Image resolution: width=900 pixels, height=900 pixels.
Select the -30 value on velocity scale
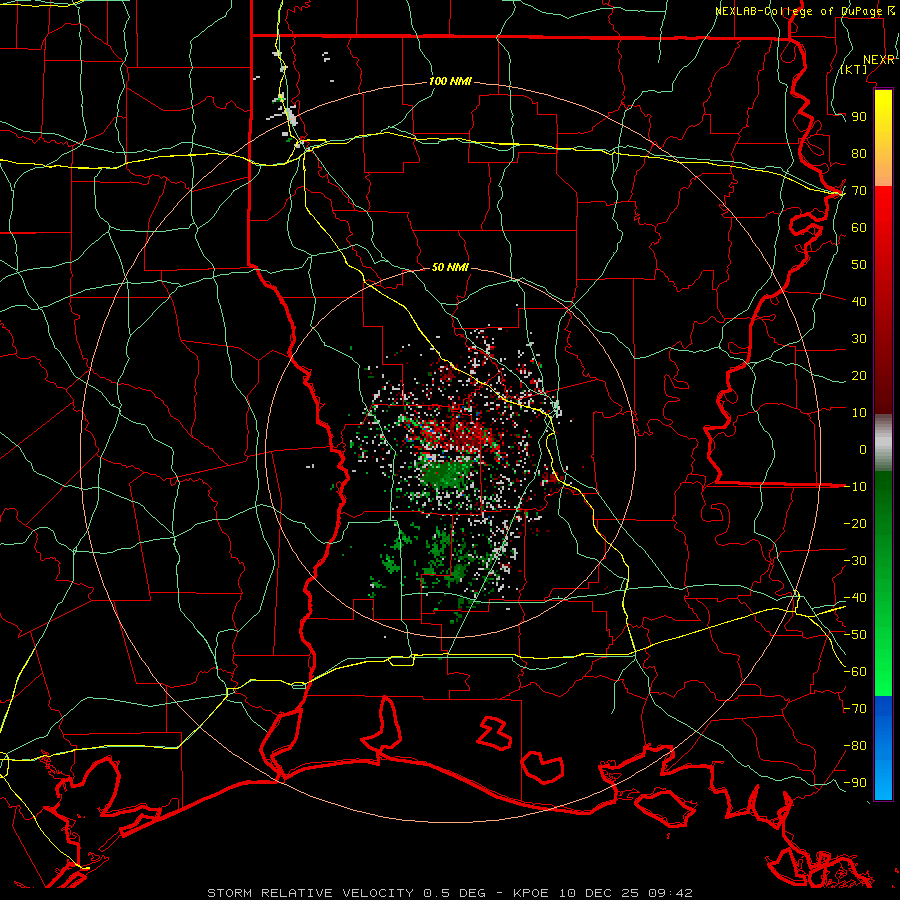[x=855, y=561]
